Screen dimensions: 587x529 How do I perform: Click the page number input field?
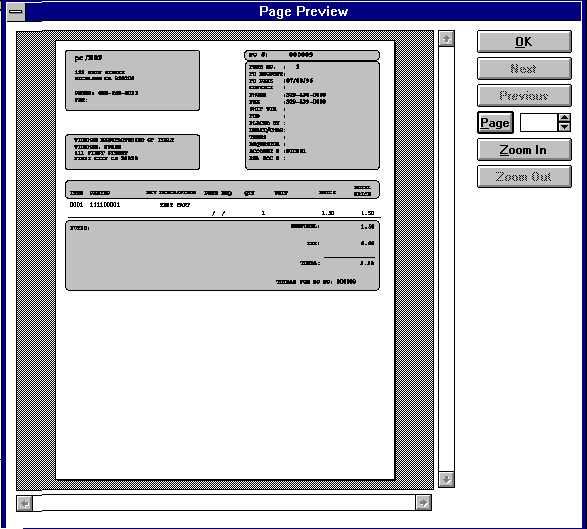pyautogui.click(x=539, y=122)
